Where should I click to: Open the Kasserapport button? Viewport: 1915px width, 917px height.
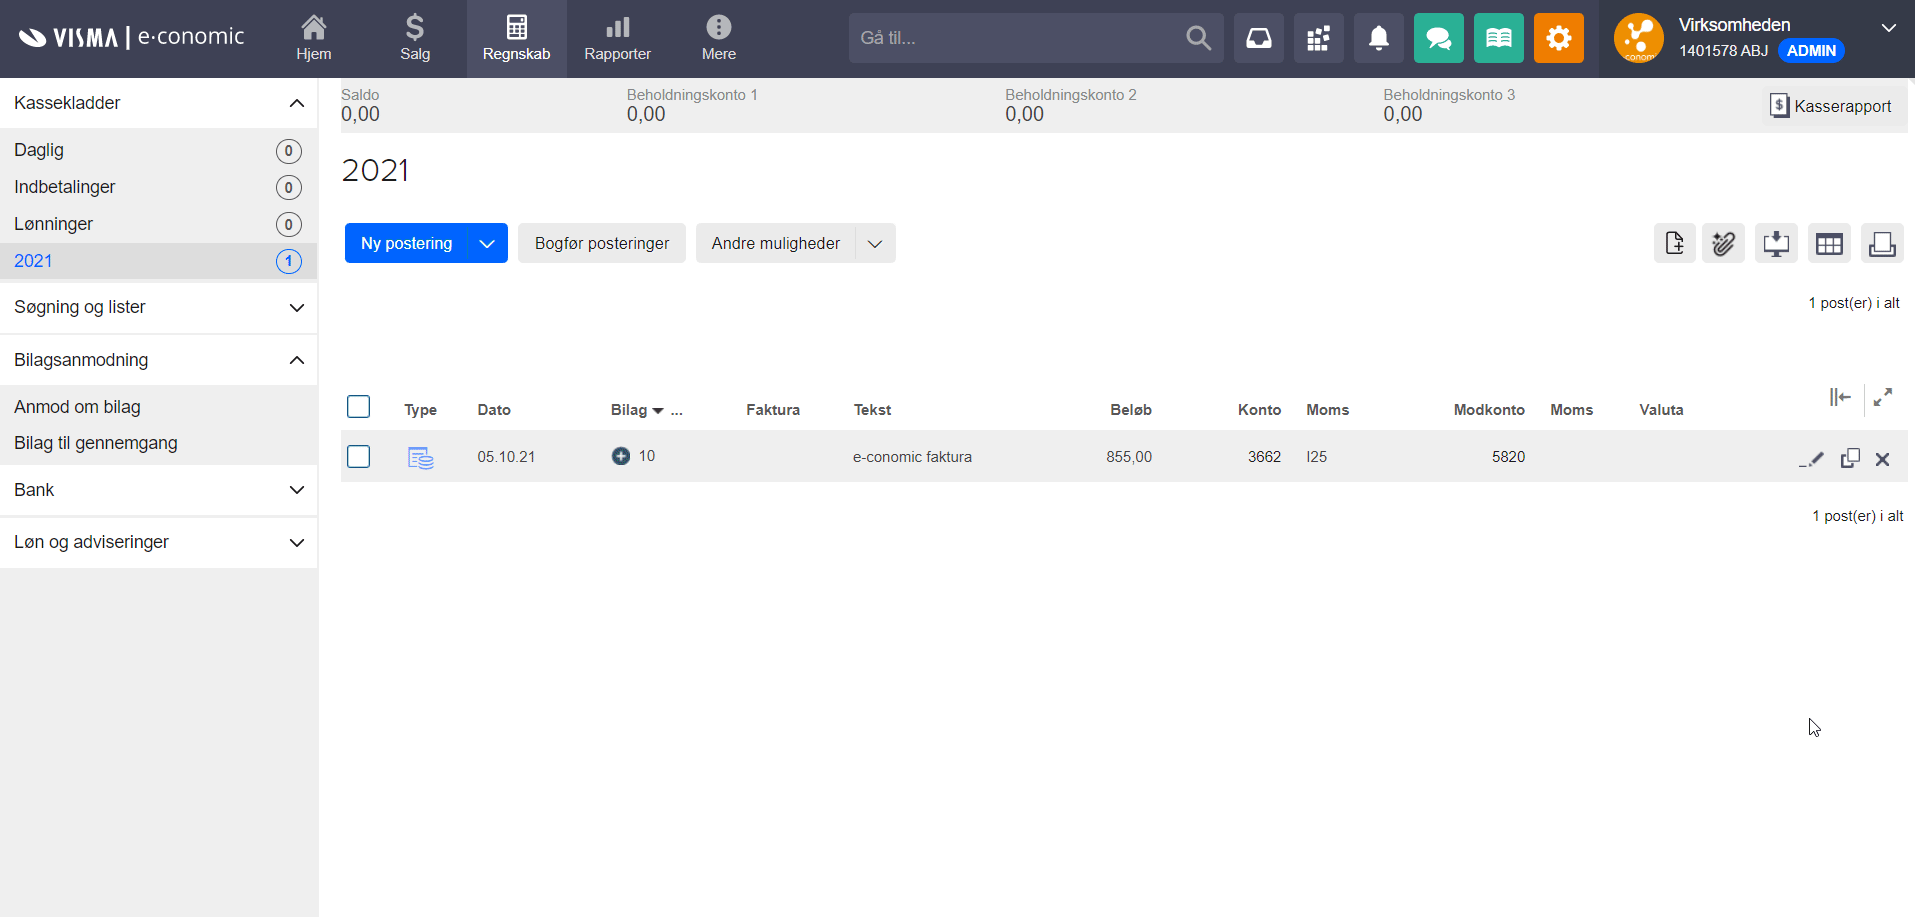1830,106
